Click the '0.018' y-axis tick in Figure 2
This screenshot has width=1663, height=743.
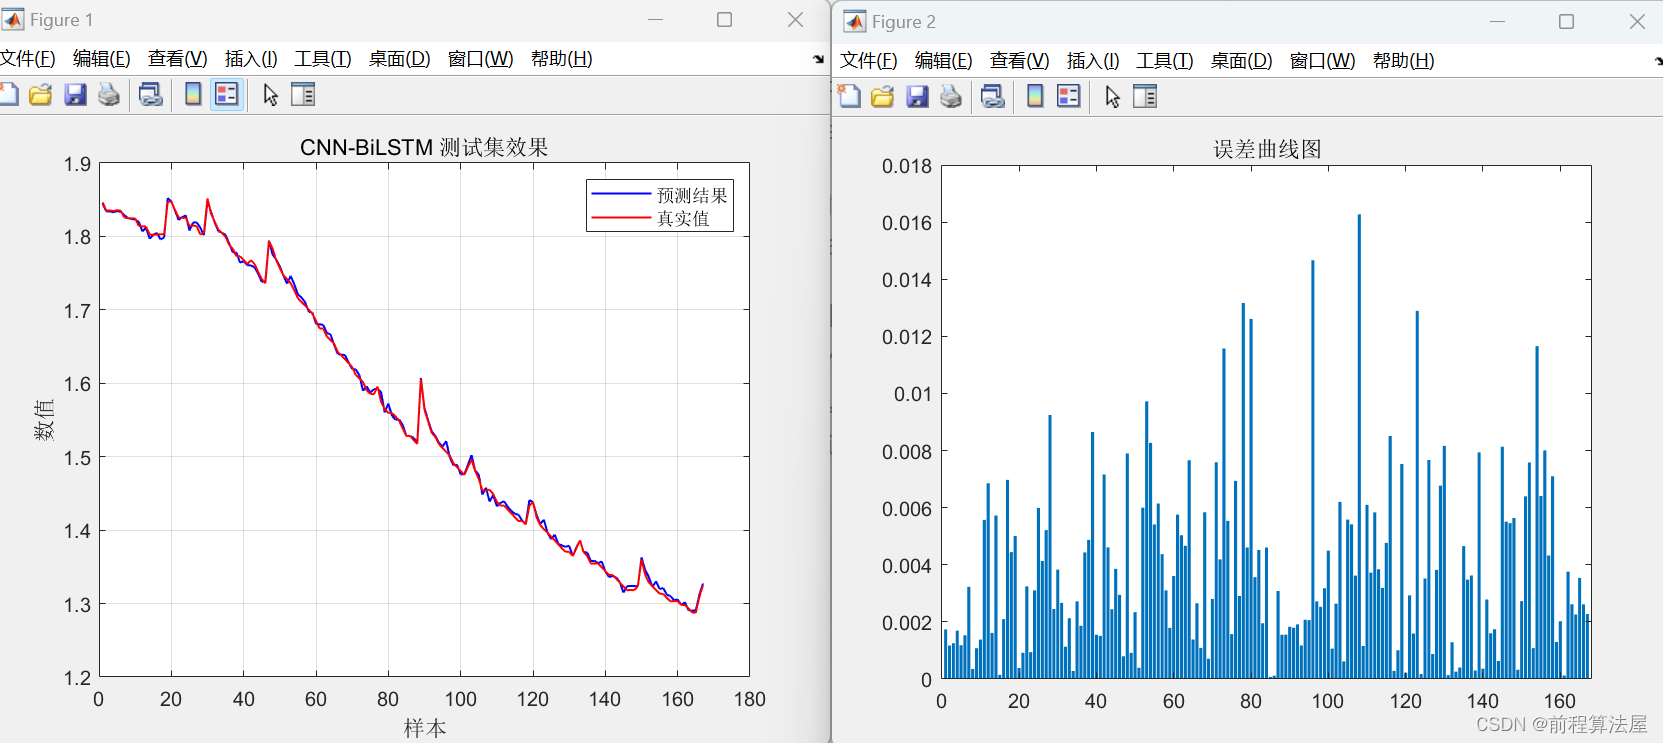click(906, 166)
